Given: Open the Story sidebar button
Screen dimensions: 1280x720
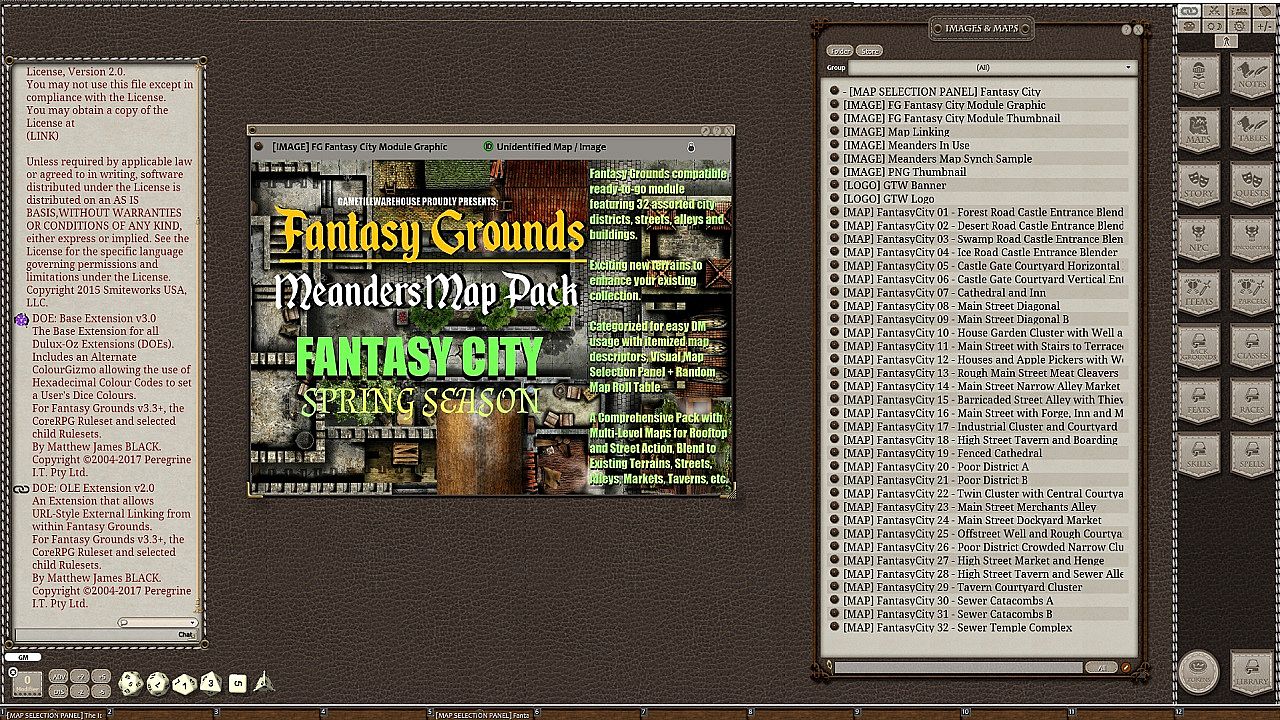Looking at the screenshot, I should click(1198, 185).
